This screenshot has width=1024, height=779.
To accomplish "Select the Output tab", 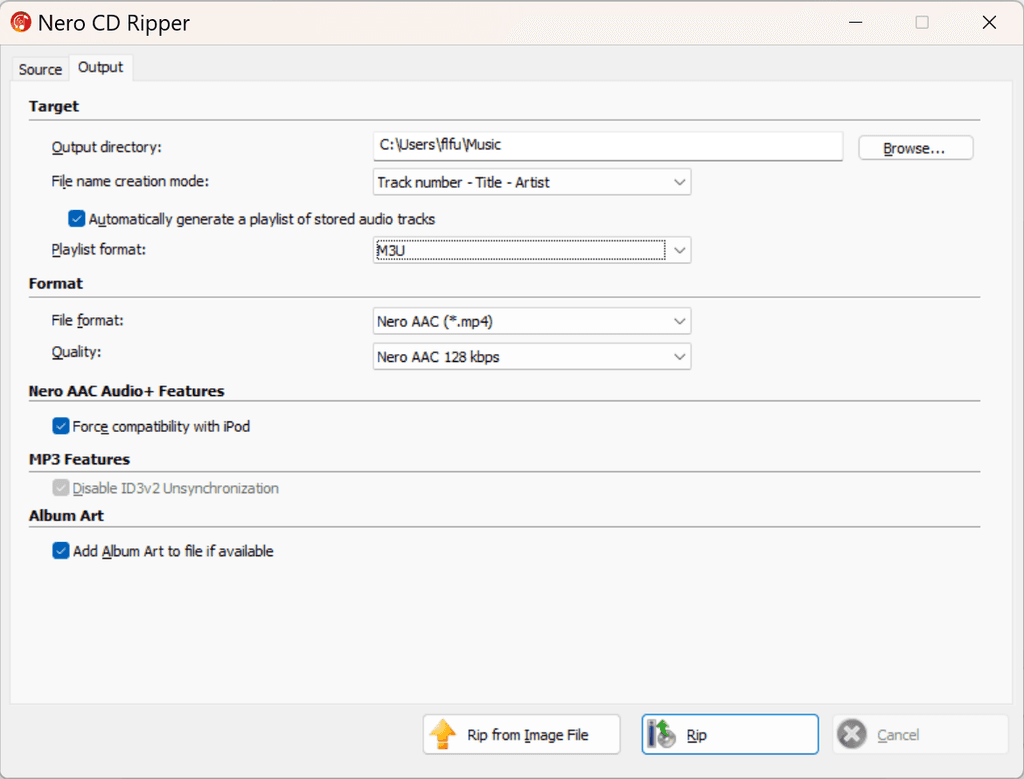I will point(100,67).
